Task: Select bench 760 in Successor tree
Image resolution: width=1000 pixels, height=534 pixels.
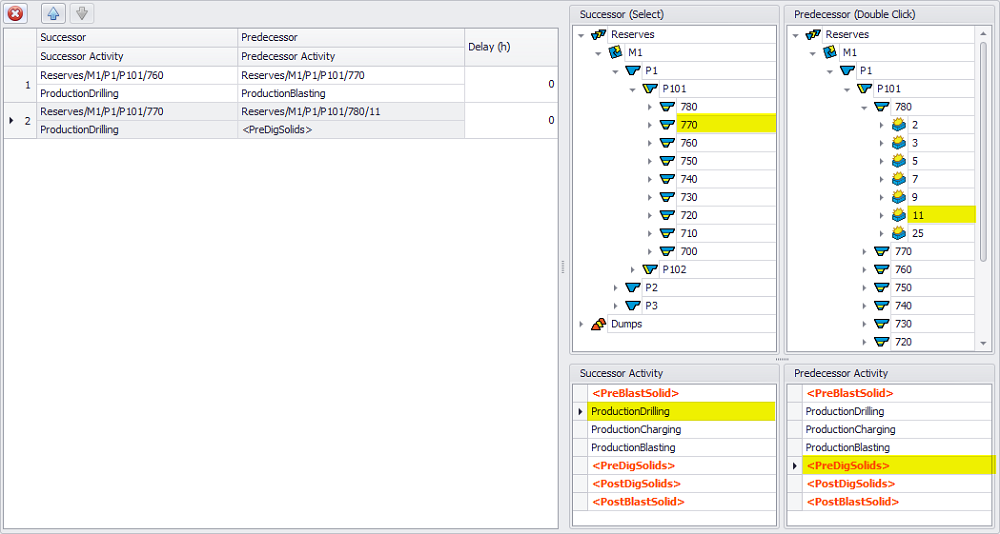Action: tap(688, 143)
